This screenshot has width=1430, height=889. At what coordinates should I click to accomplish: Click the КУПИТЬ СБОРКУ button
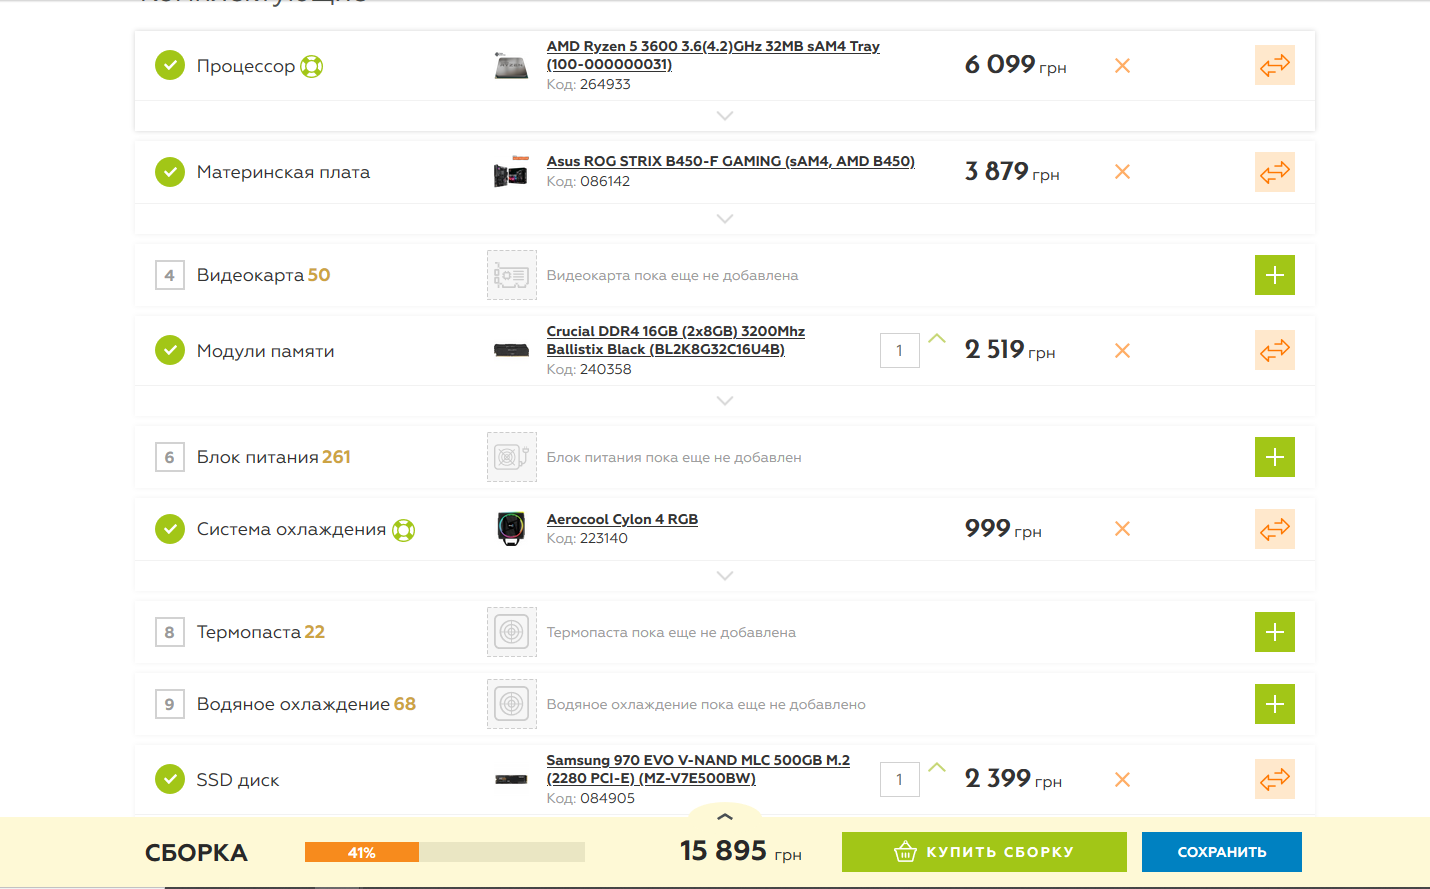pos(984,852)
